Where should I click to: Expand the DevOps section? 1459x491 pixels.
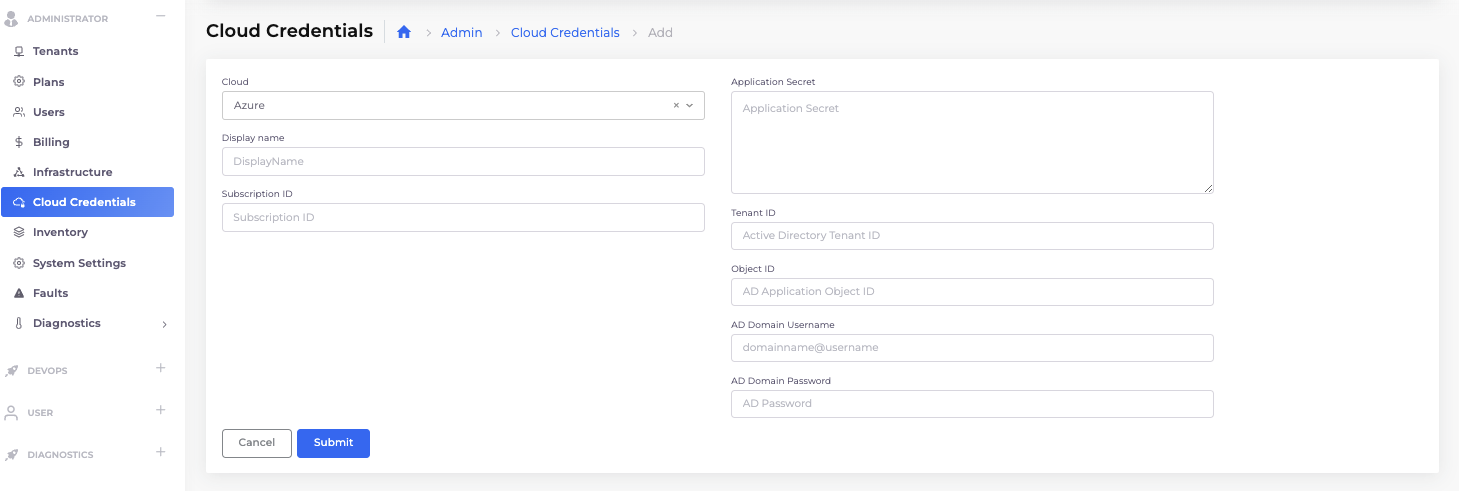point(160,369)
